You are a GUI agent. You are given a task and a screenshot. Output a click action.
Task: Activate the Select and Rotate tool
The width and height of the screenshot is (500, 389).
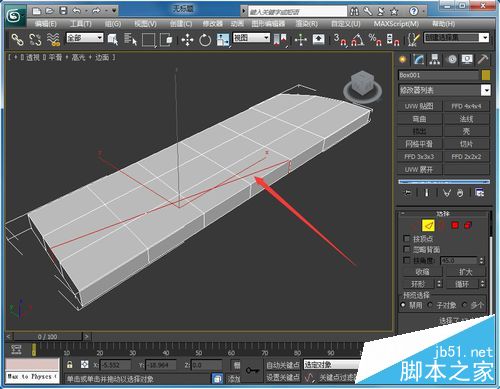(x=205, y=40)
